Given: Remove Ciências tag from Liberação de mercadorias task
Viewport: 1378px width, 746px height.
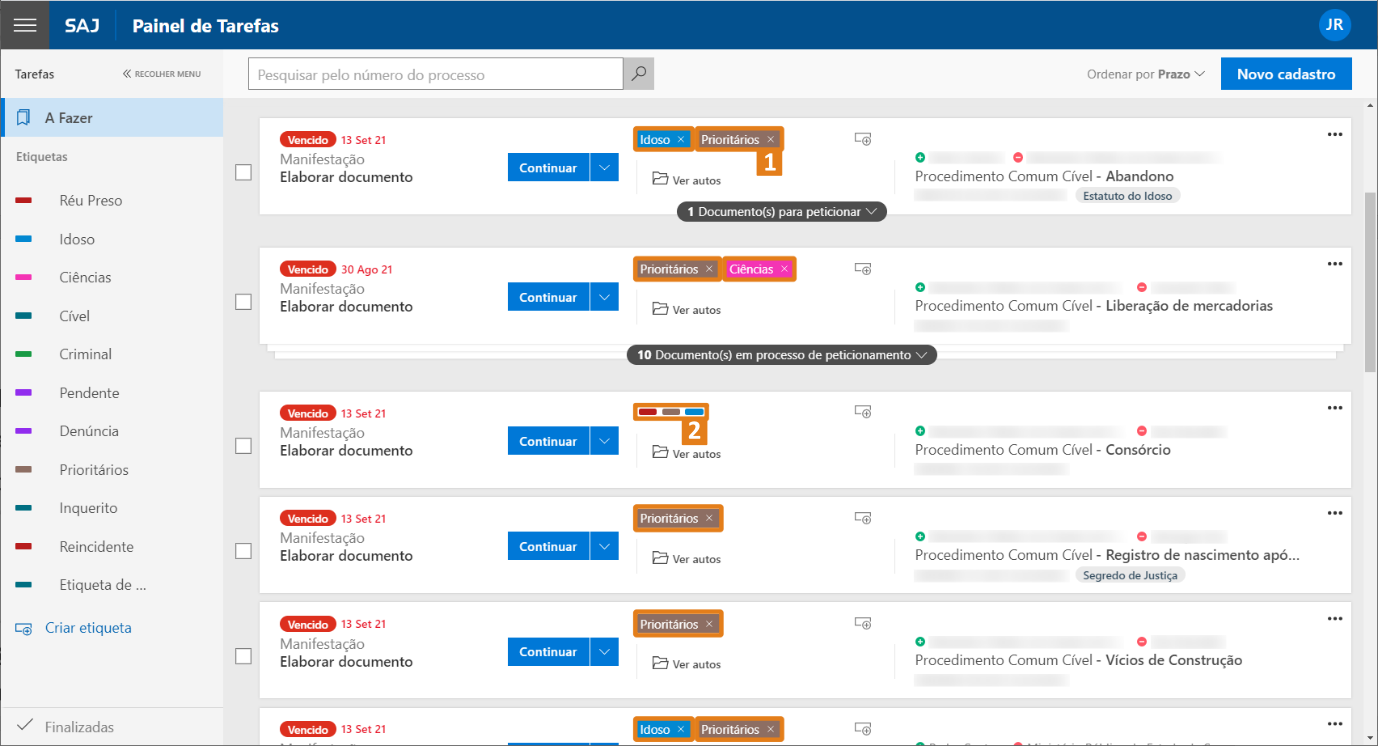Looking at the screenshot, I should point(785,269).
